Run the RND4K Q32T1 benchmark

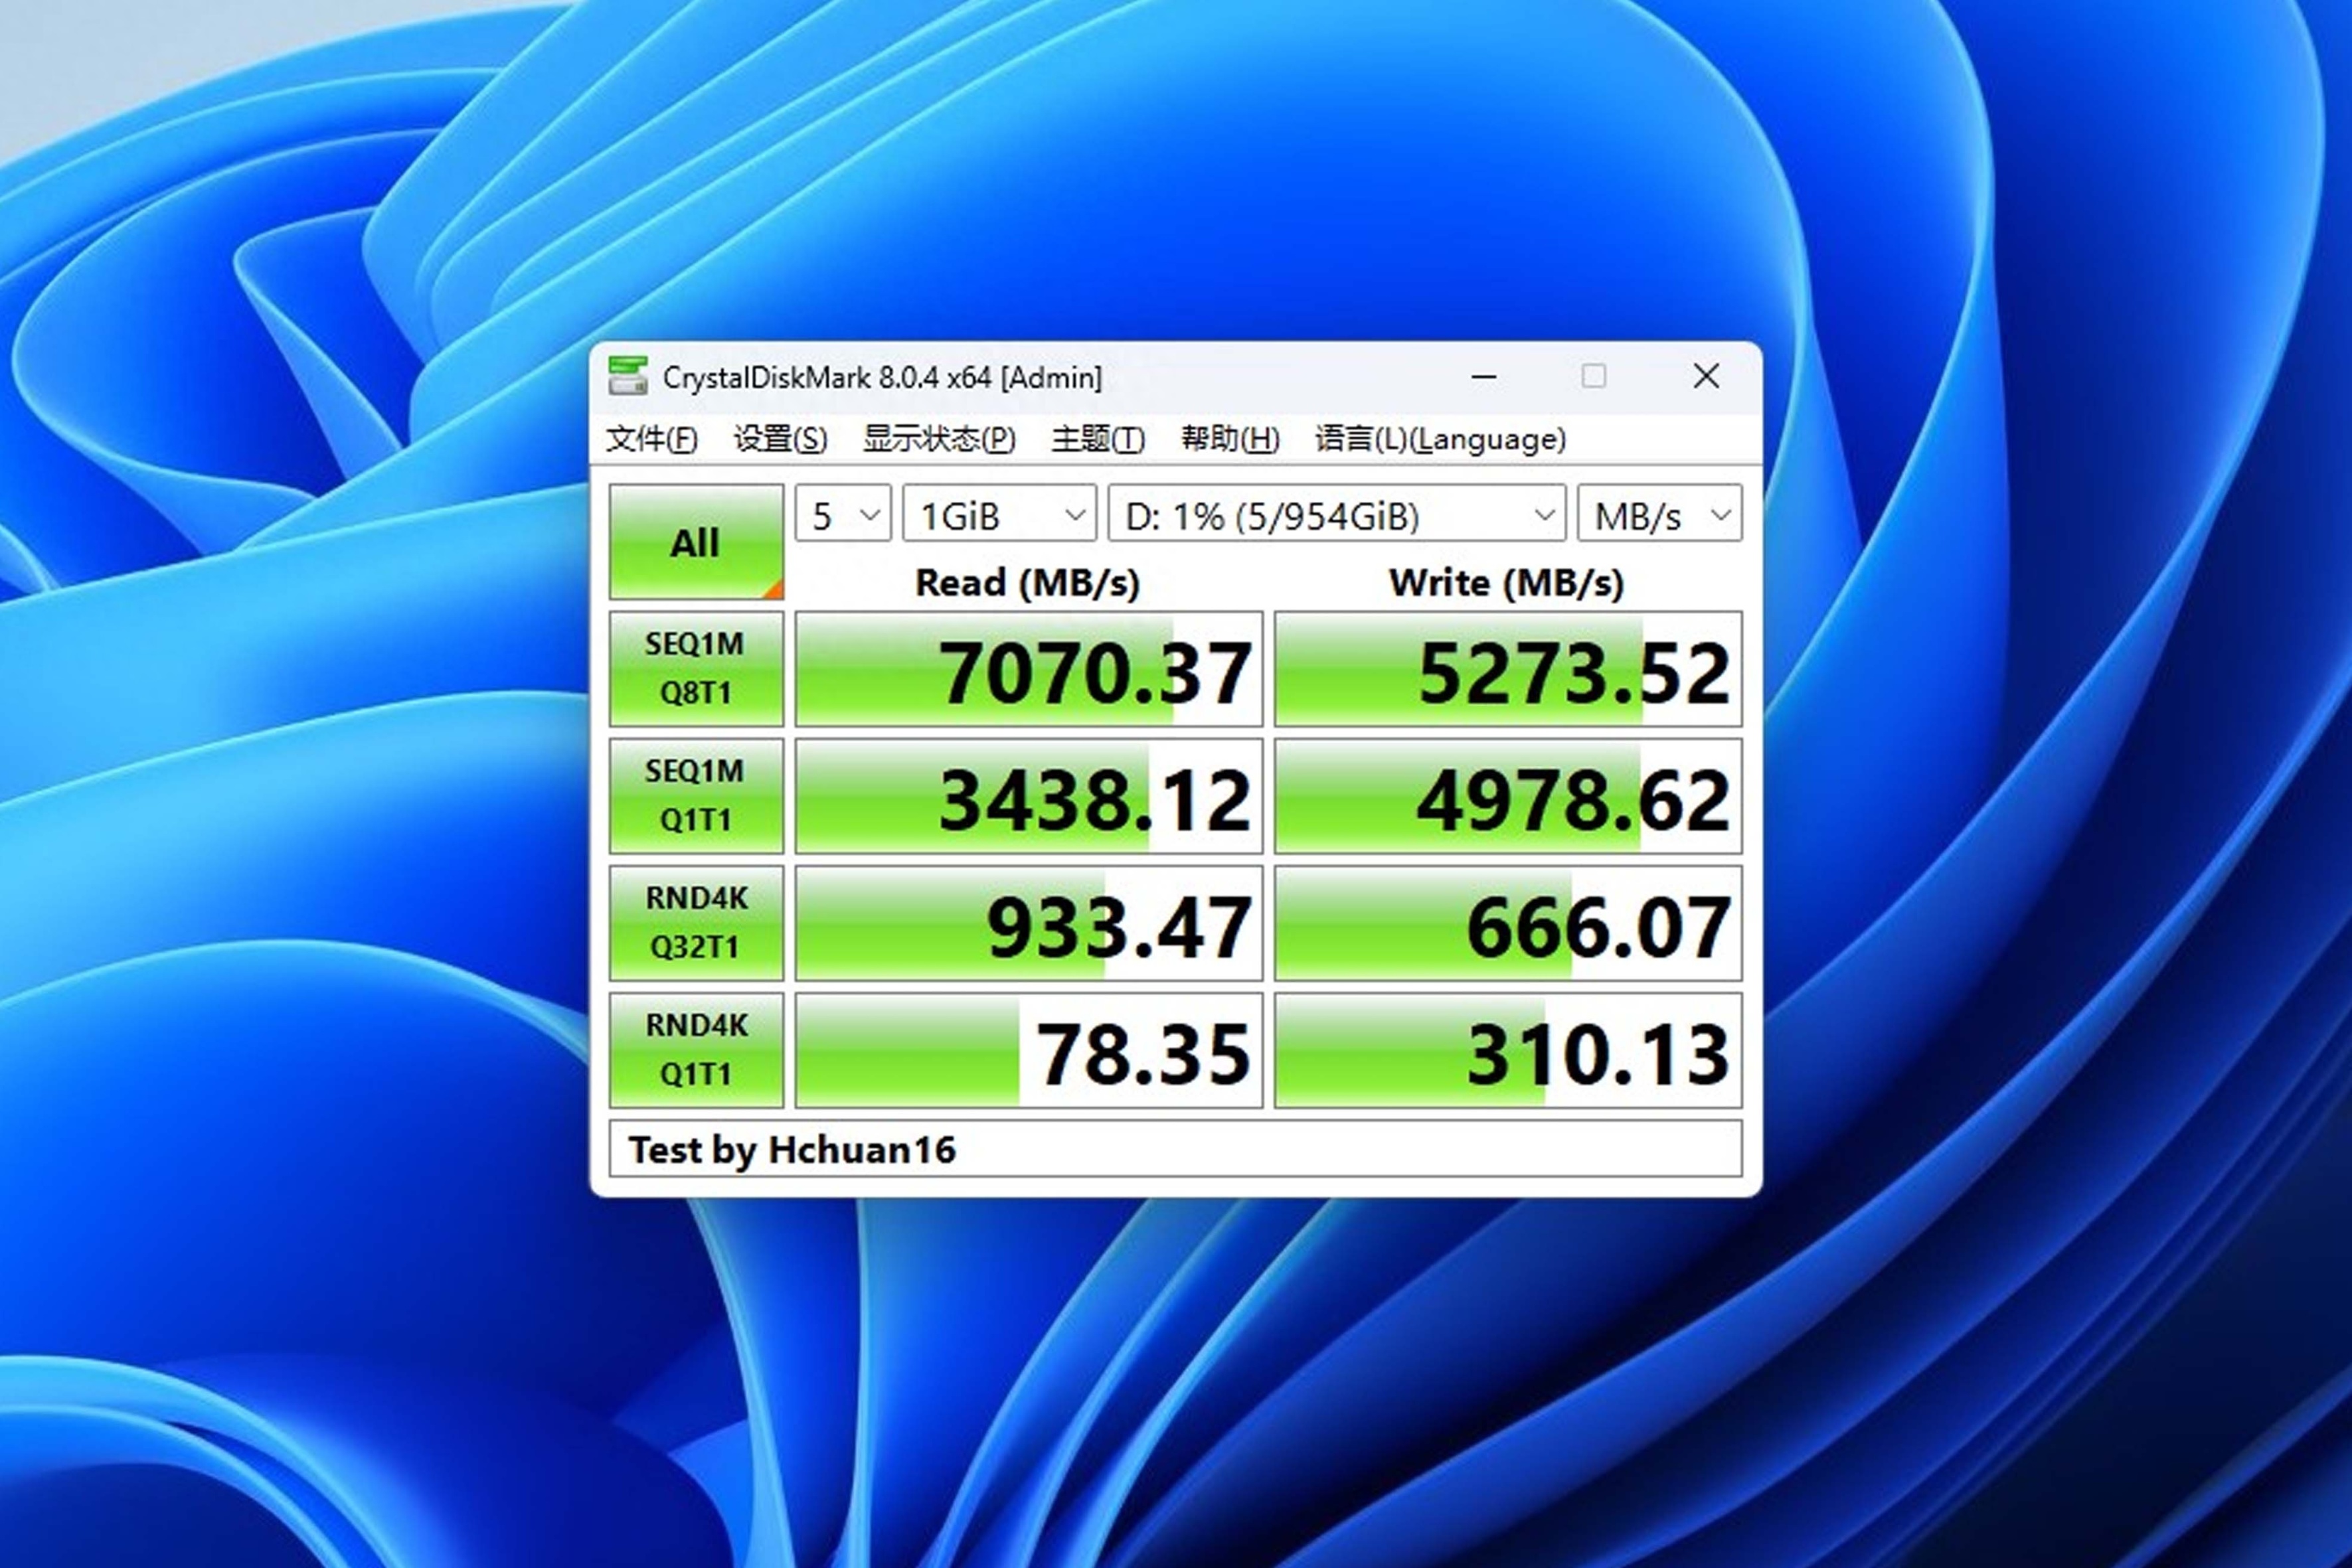click(x=695, y=922)
